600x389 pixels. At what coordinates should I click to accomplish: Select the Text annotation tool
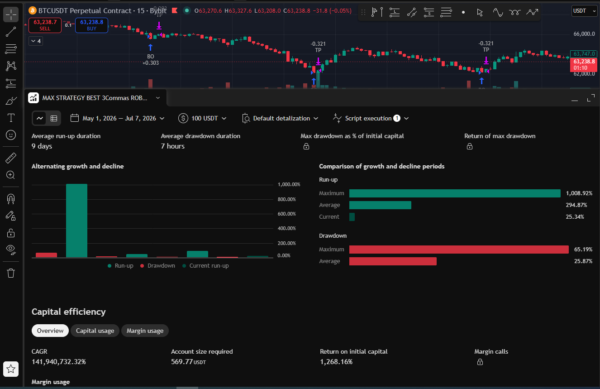pos(11,118)
